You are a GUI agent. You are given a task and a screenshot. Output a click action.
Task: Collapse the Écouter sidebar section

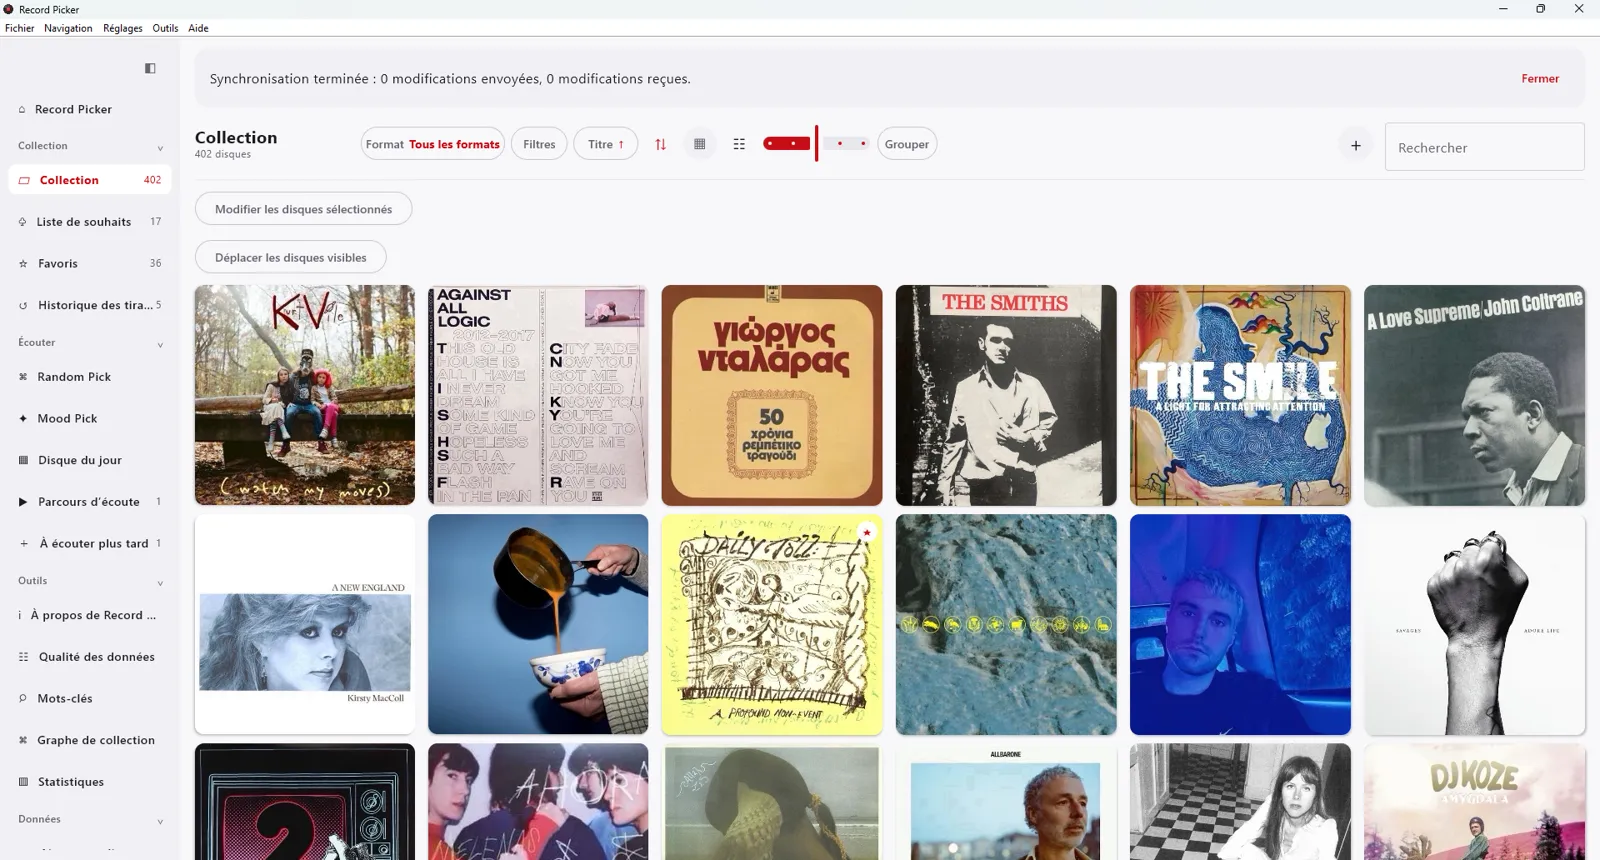pos(160,345)
